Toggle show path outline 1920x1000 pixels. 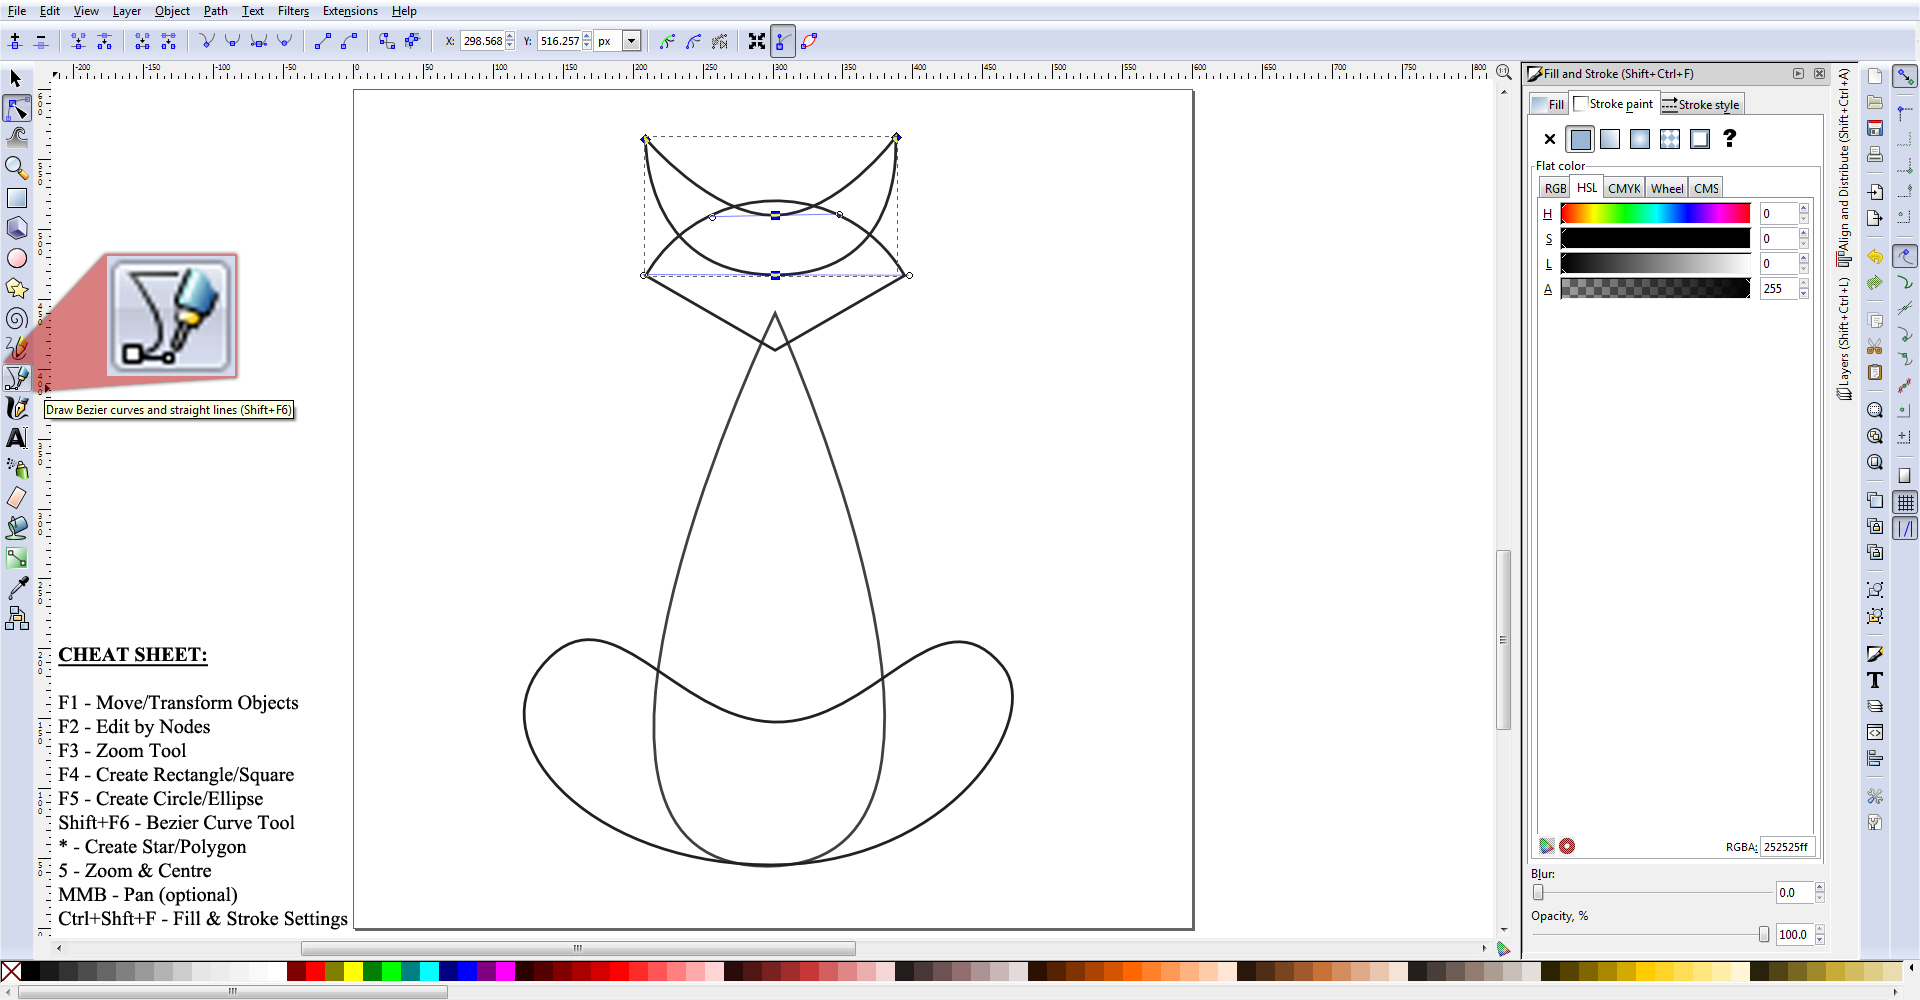tap(809, 41)
